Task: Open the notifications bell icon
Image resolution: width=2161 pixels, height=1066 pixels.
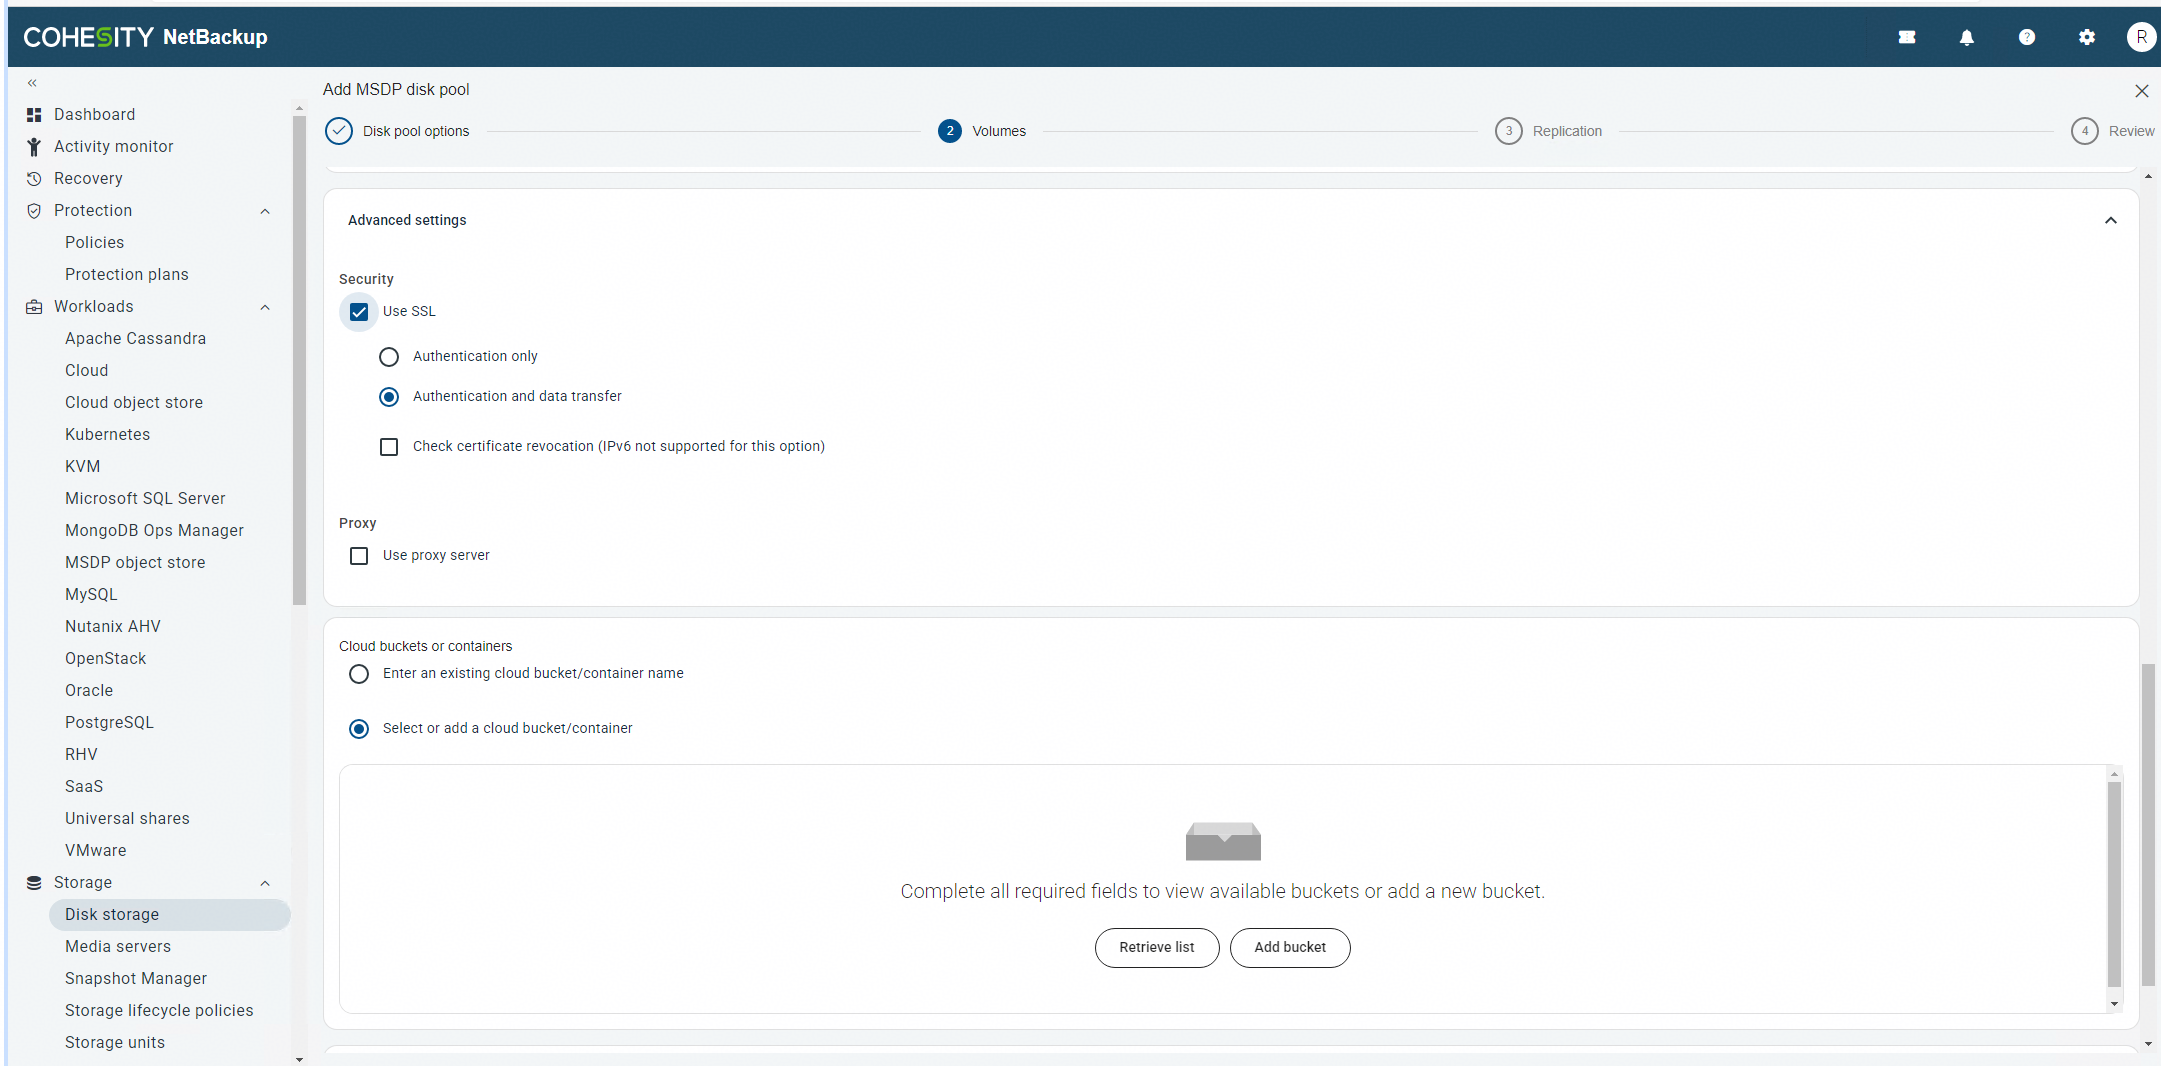Action: 1966,38
